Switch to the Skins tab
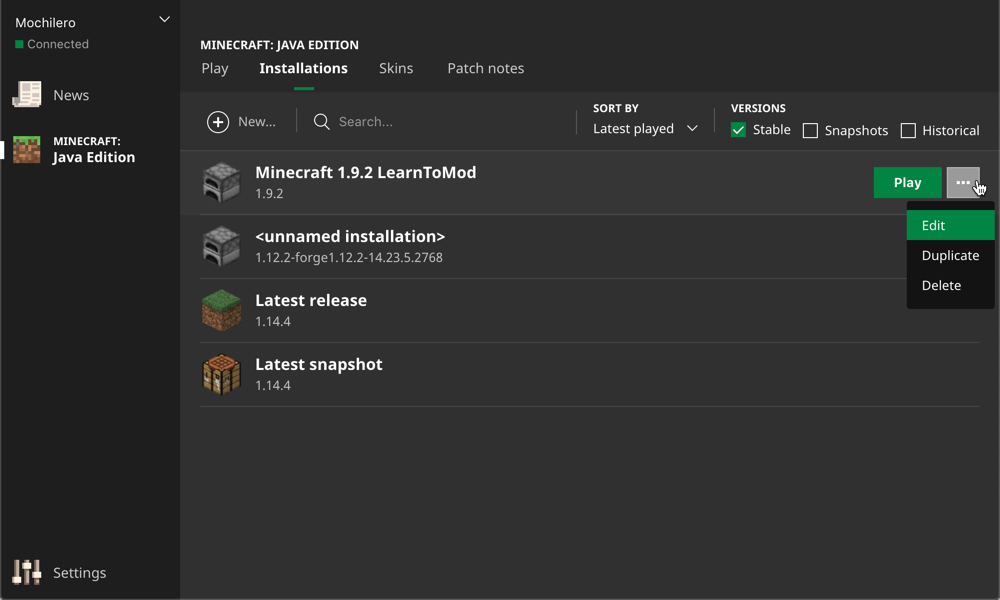Screen dimensions: 1000x600 tap(396, 69)
